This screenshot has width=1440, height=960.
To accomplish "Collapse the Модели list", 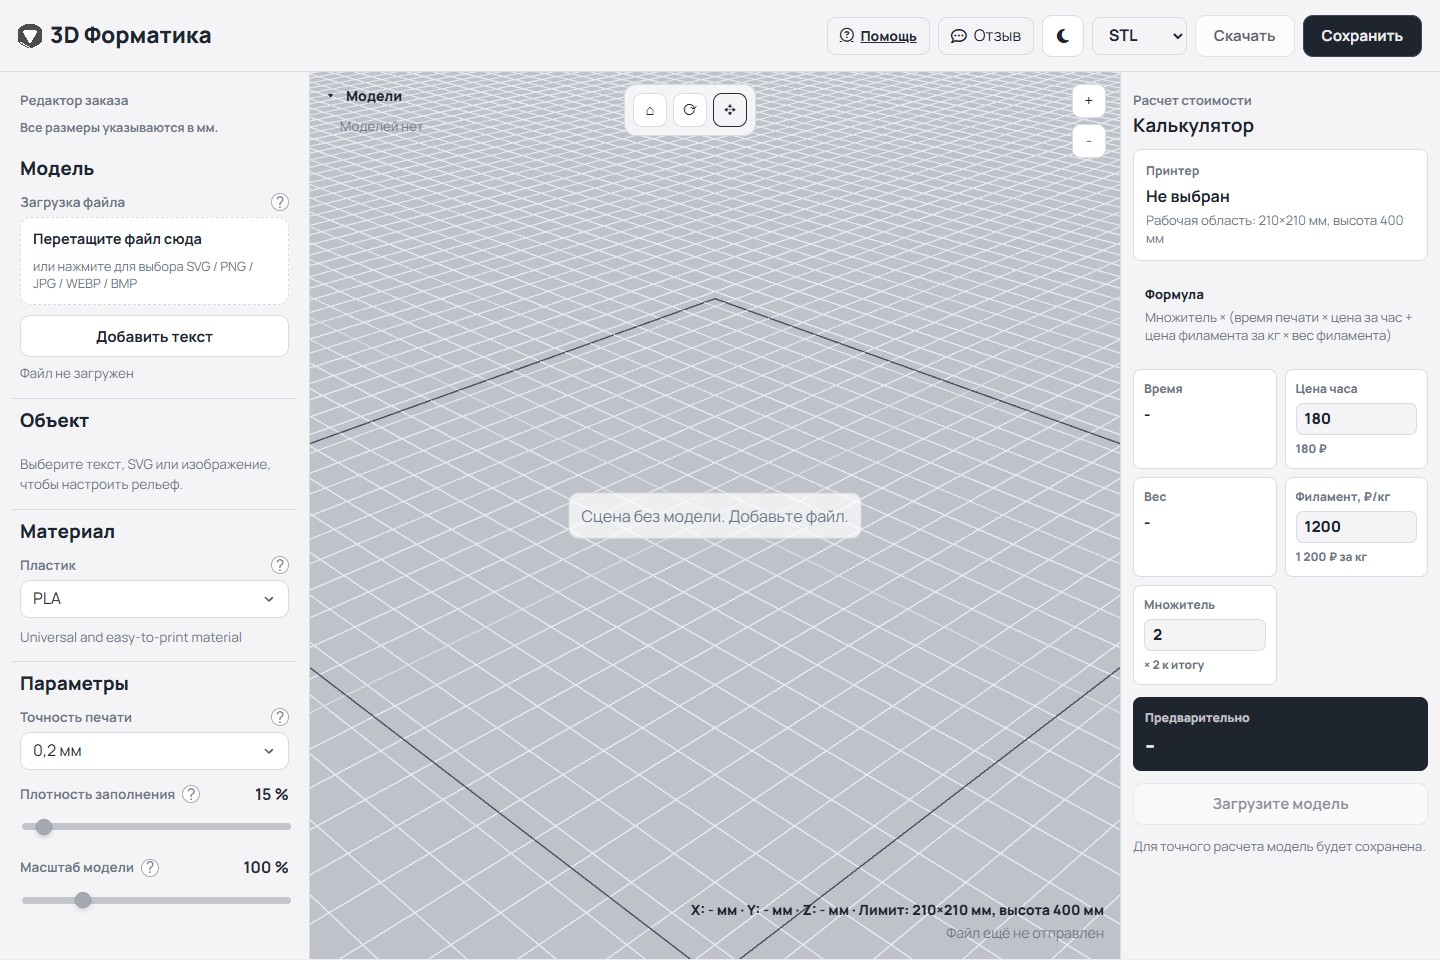I will [331, 96].
